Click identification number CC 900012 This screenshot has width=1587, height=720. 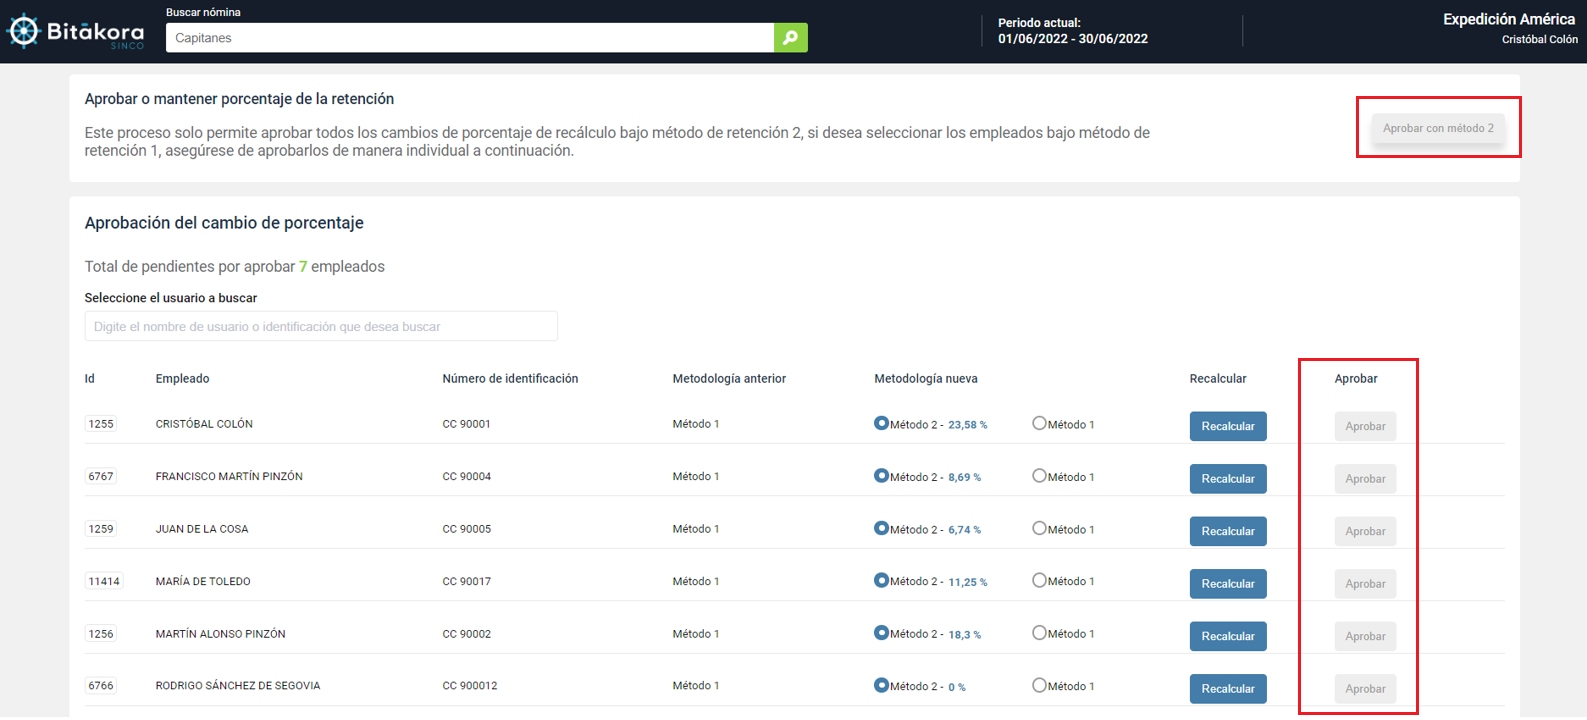click(470, 686)
